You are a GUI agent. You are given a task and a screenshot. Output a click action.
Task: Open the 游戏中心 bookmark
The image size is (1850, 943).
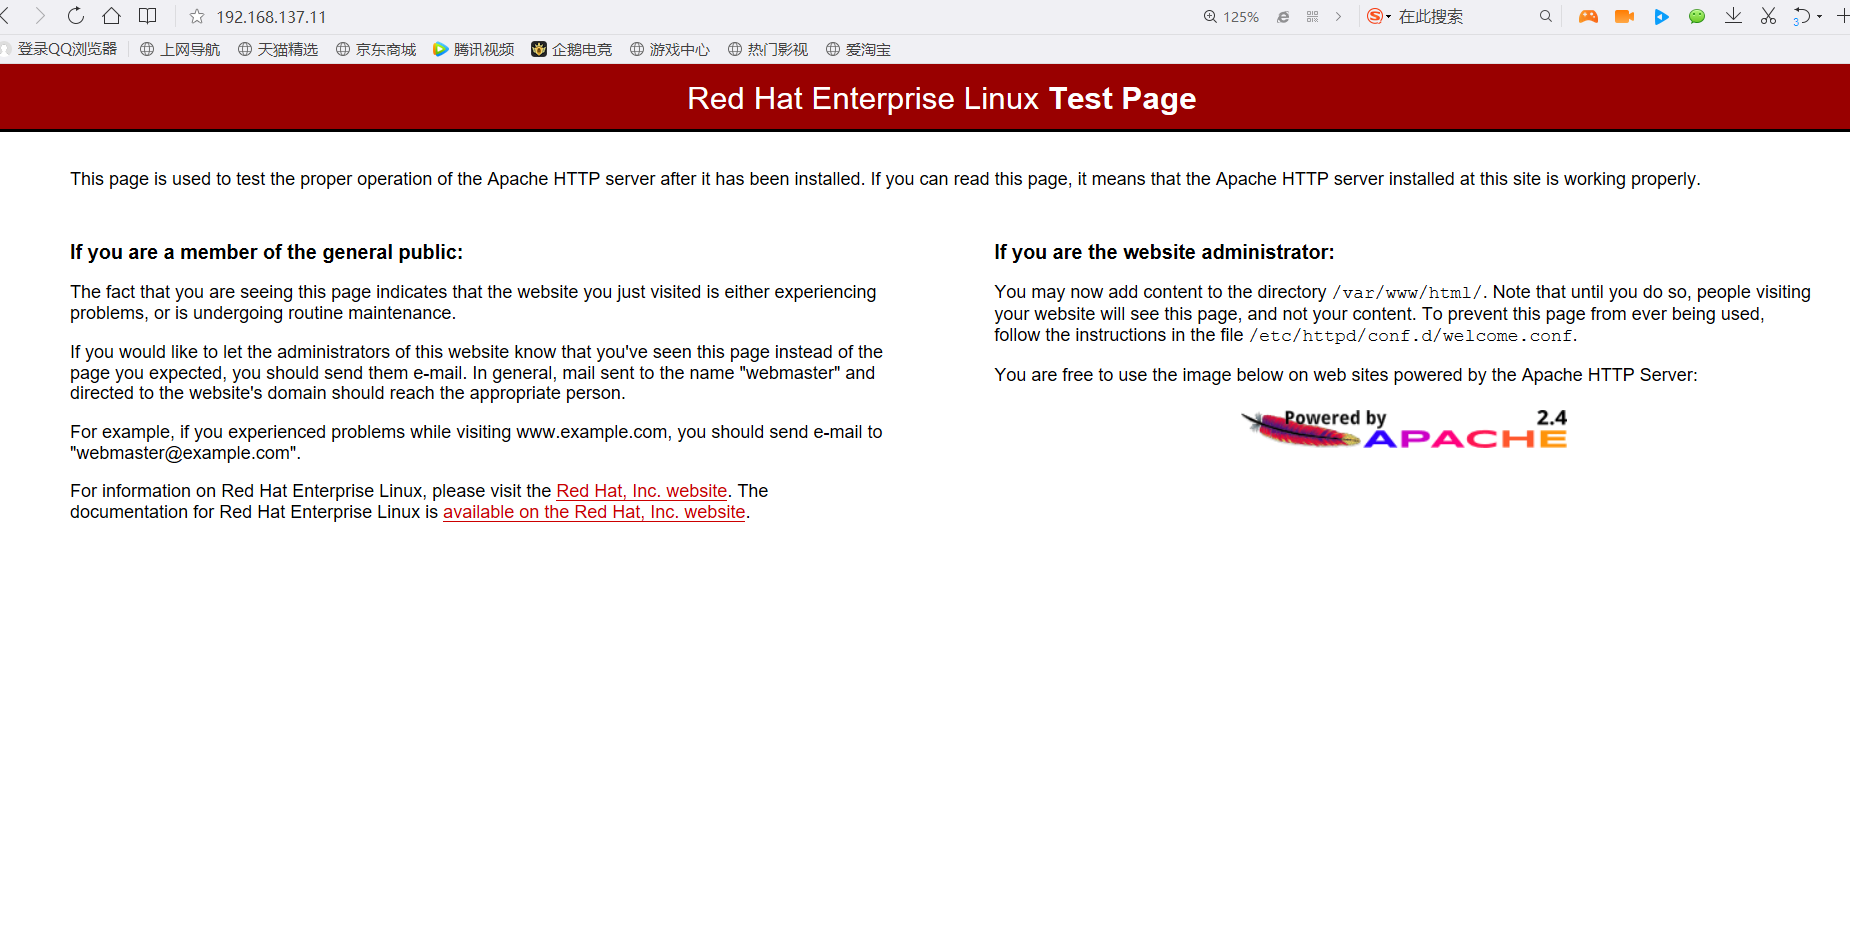[670, 49]
